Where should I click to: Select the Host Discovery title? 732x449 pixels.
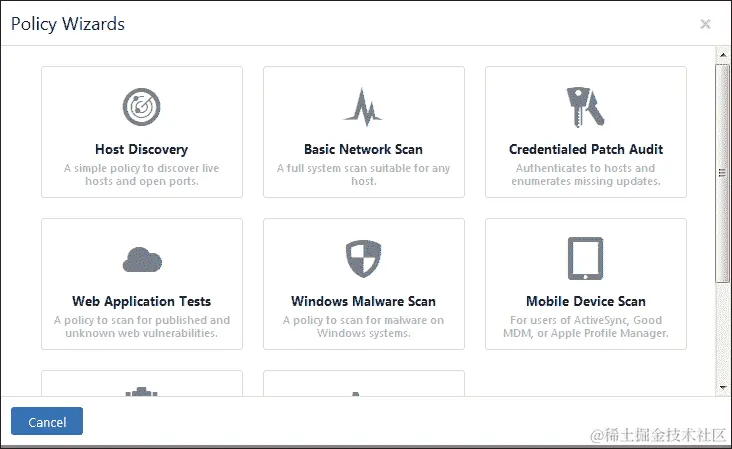point(141,149)
